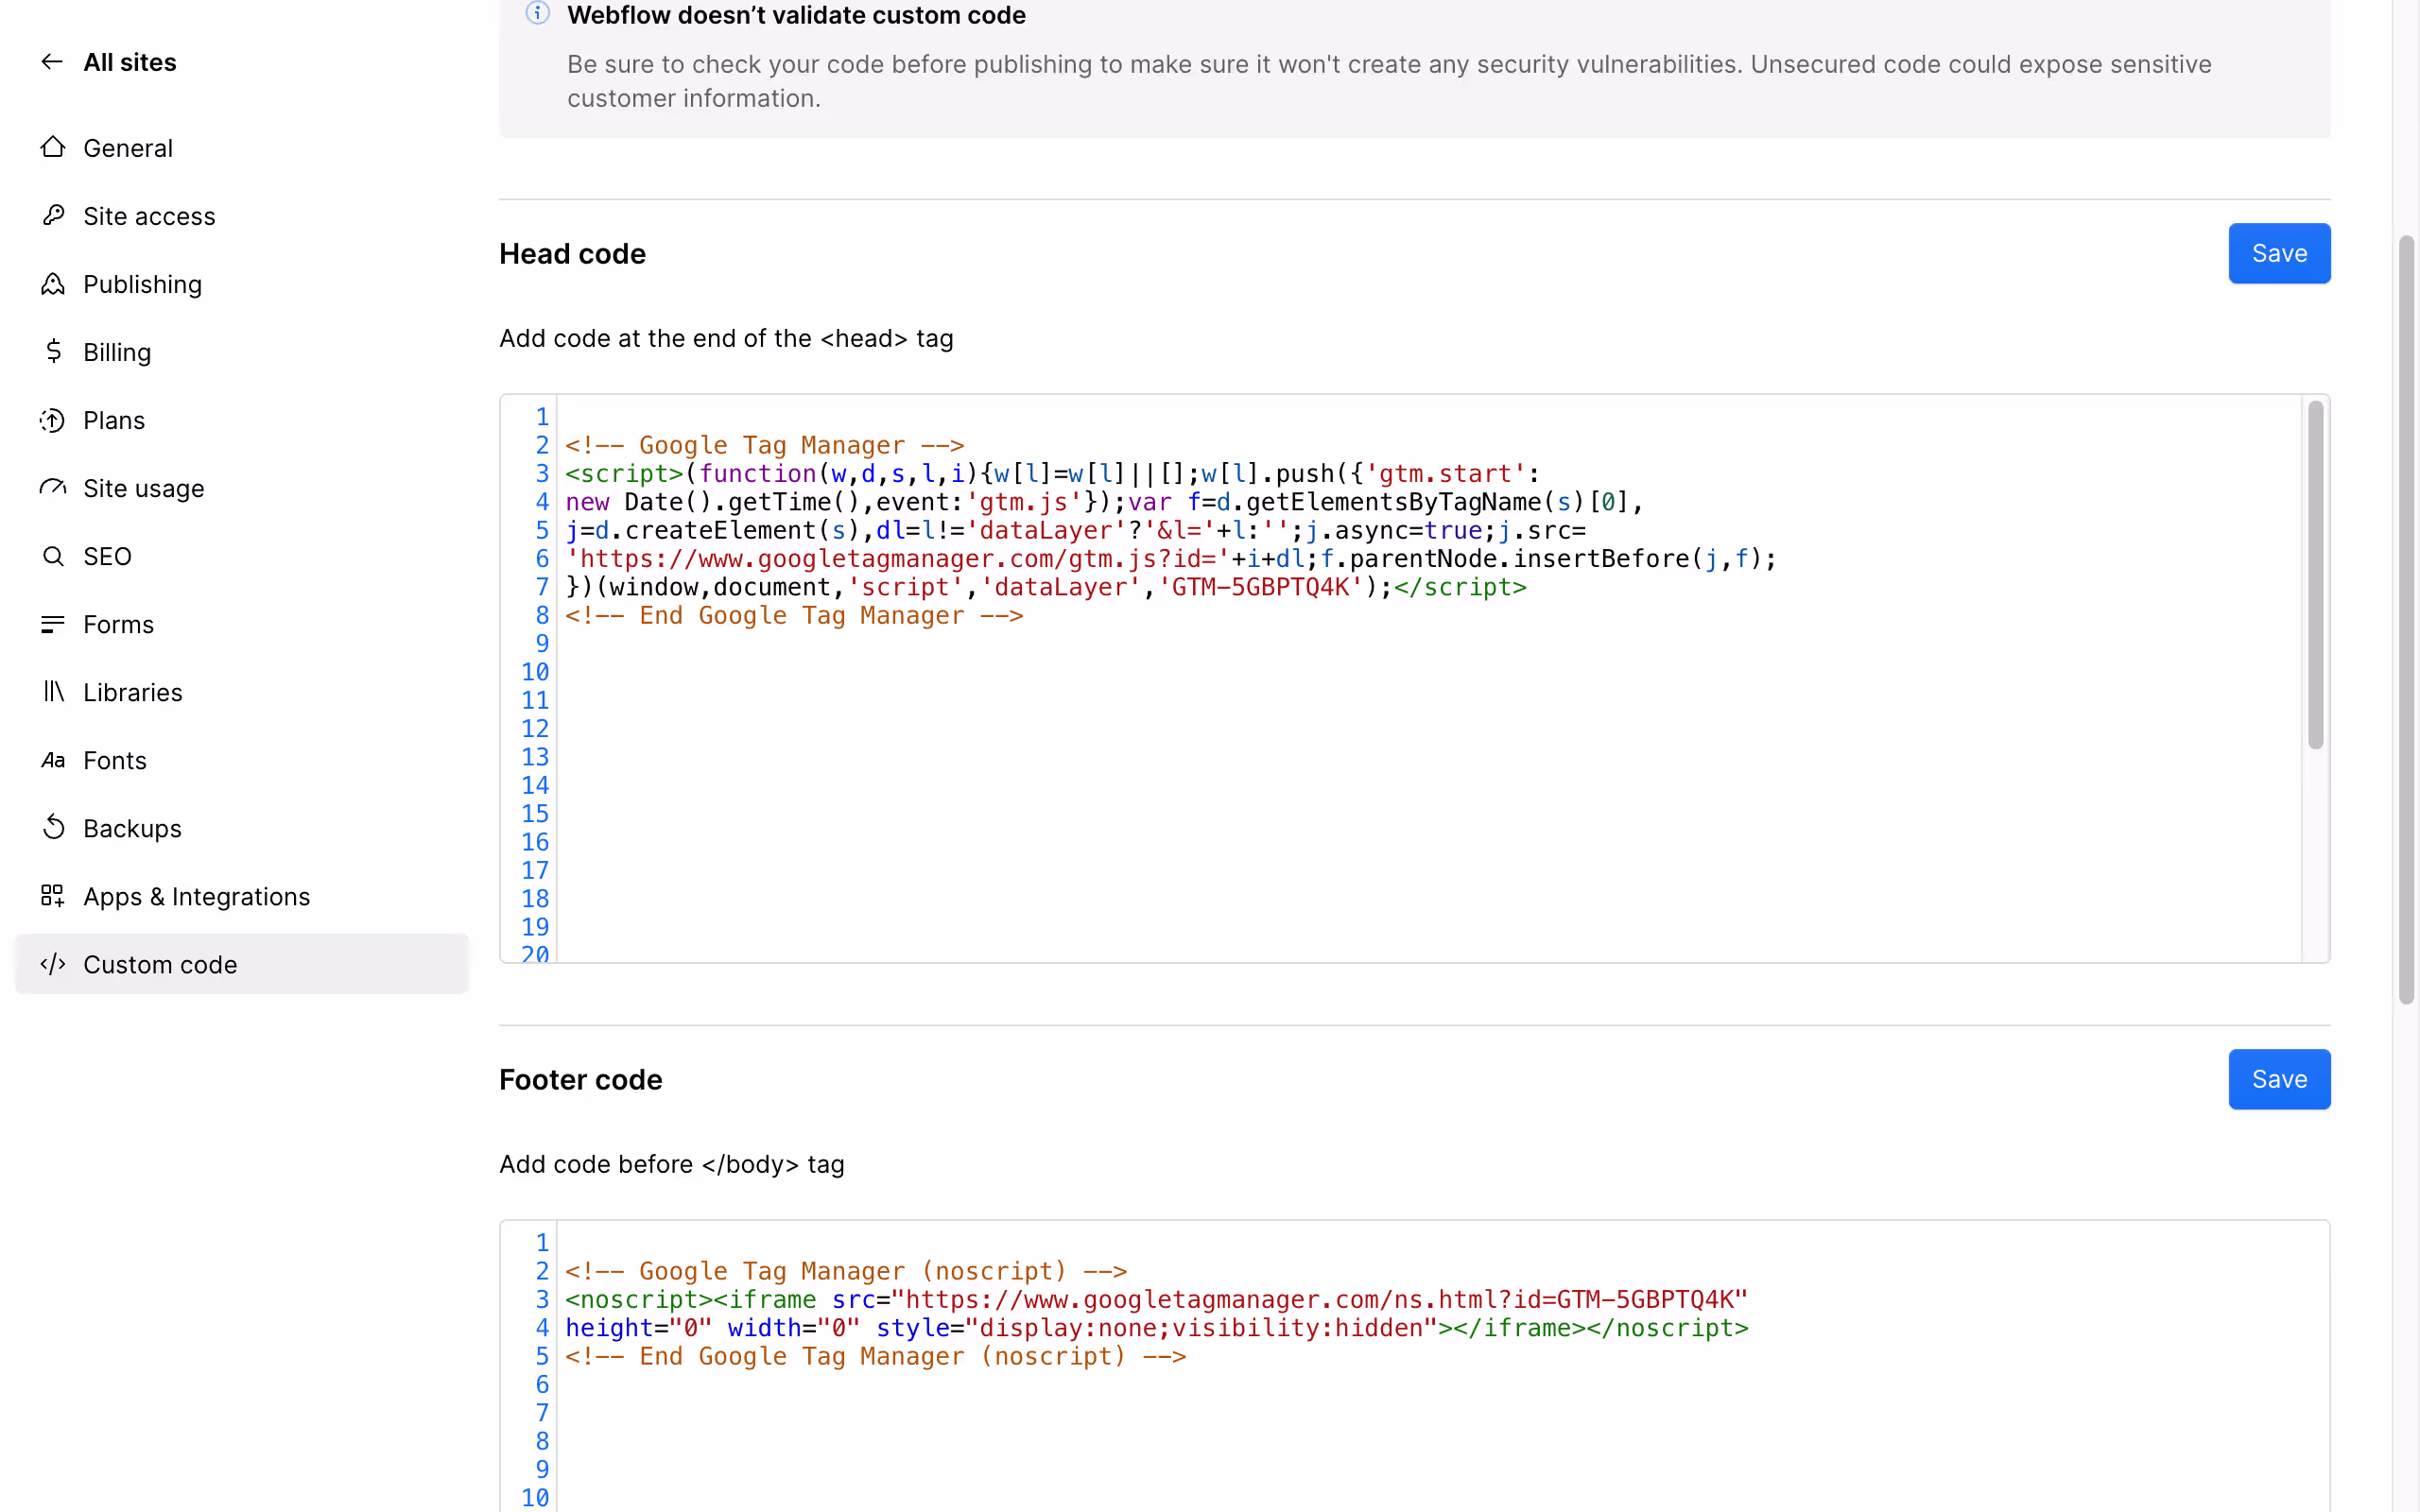Click the Footer code heading
This screenshot has height=1512, width=2420.
point(581,1080)
